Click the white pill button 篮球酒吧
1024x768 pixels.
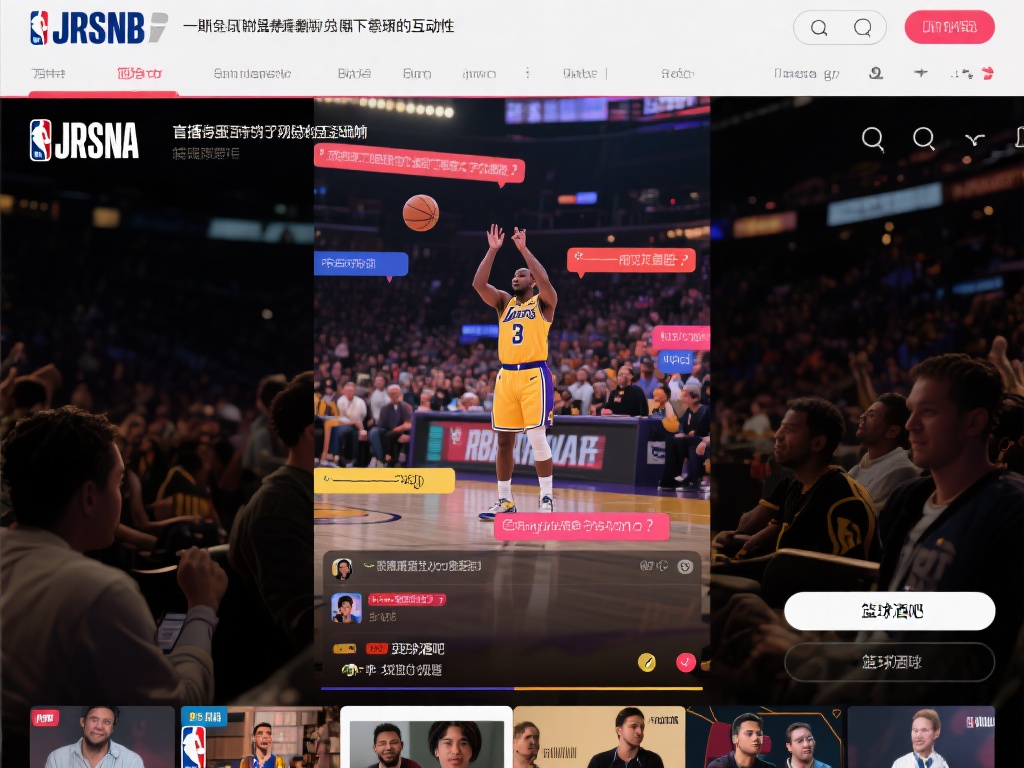coord(889,611)
